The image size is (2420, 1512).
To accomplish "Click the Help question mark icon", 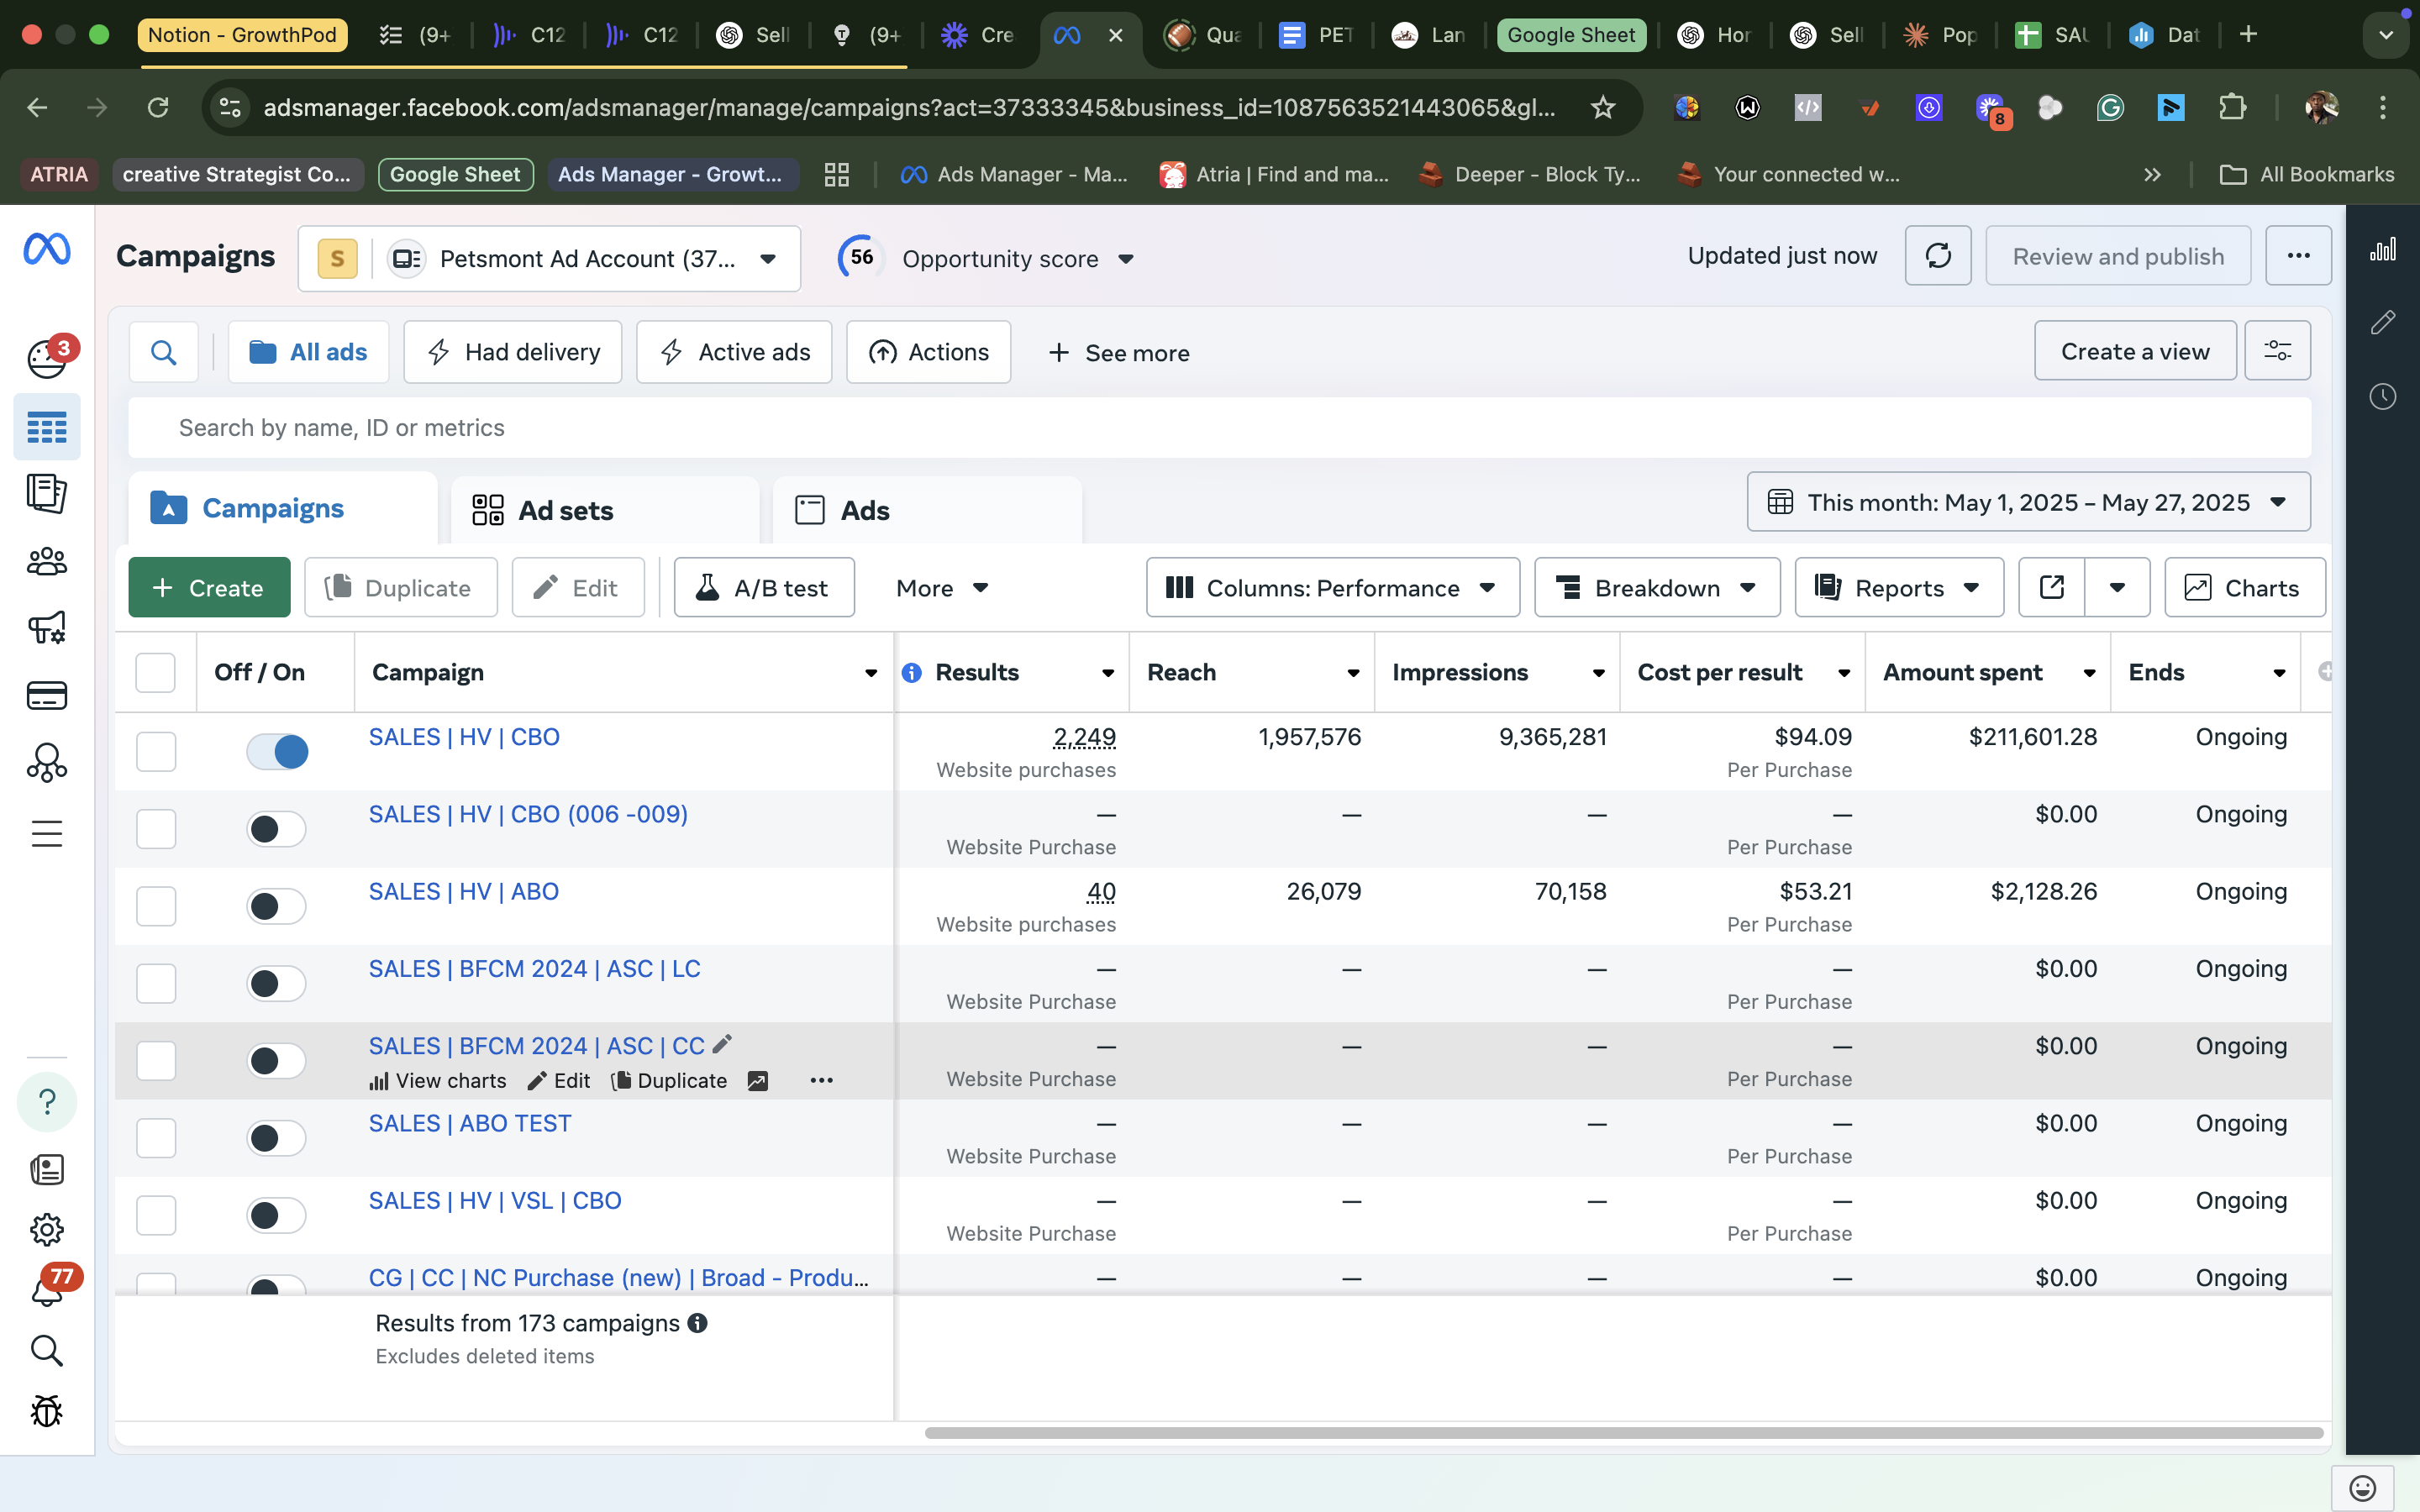I will click(x=47, y=1102).
